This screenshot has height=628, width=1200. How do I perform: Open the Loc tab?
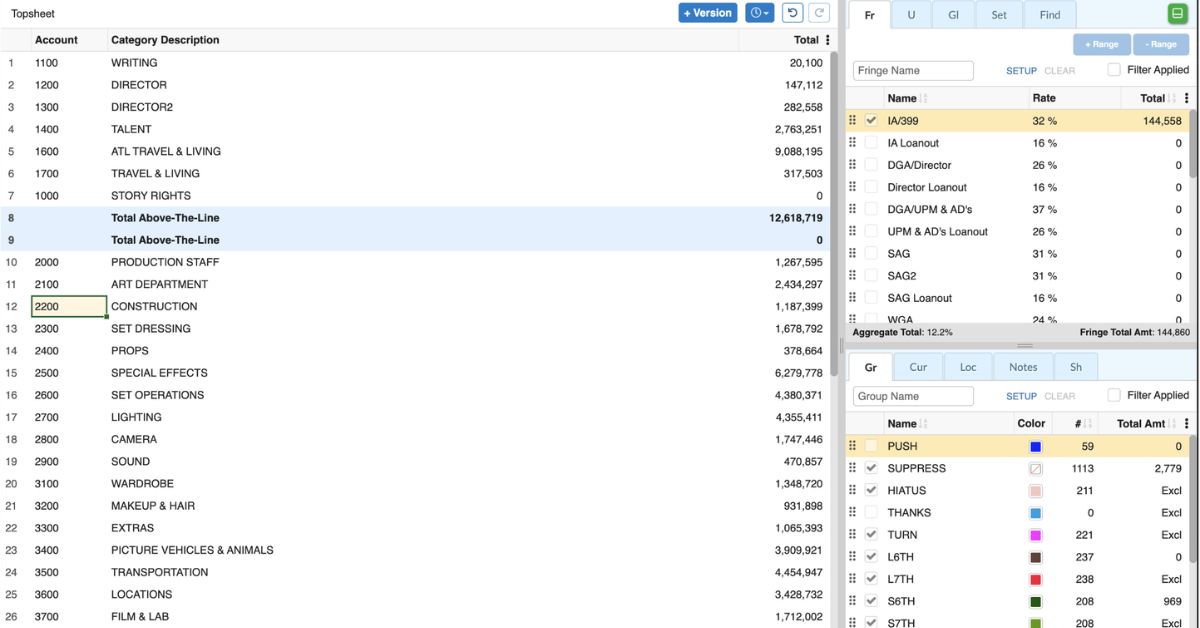coord(968,367)
